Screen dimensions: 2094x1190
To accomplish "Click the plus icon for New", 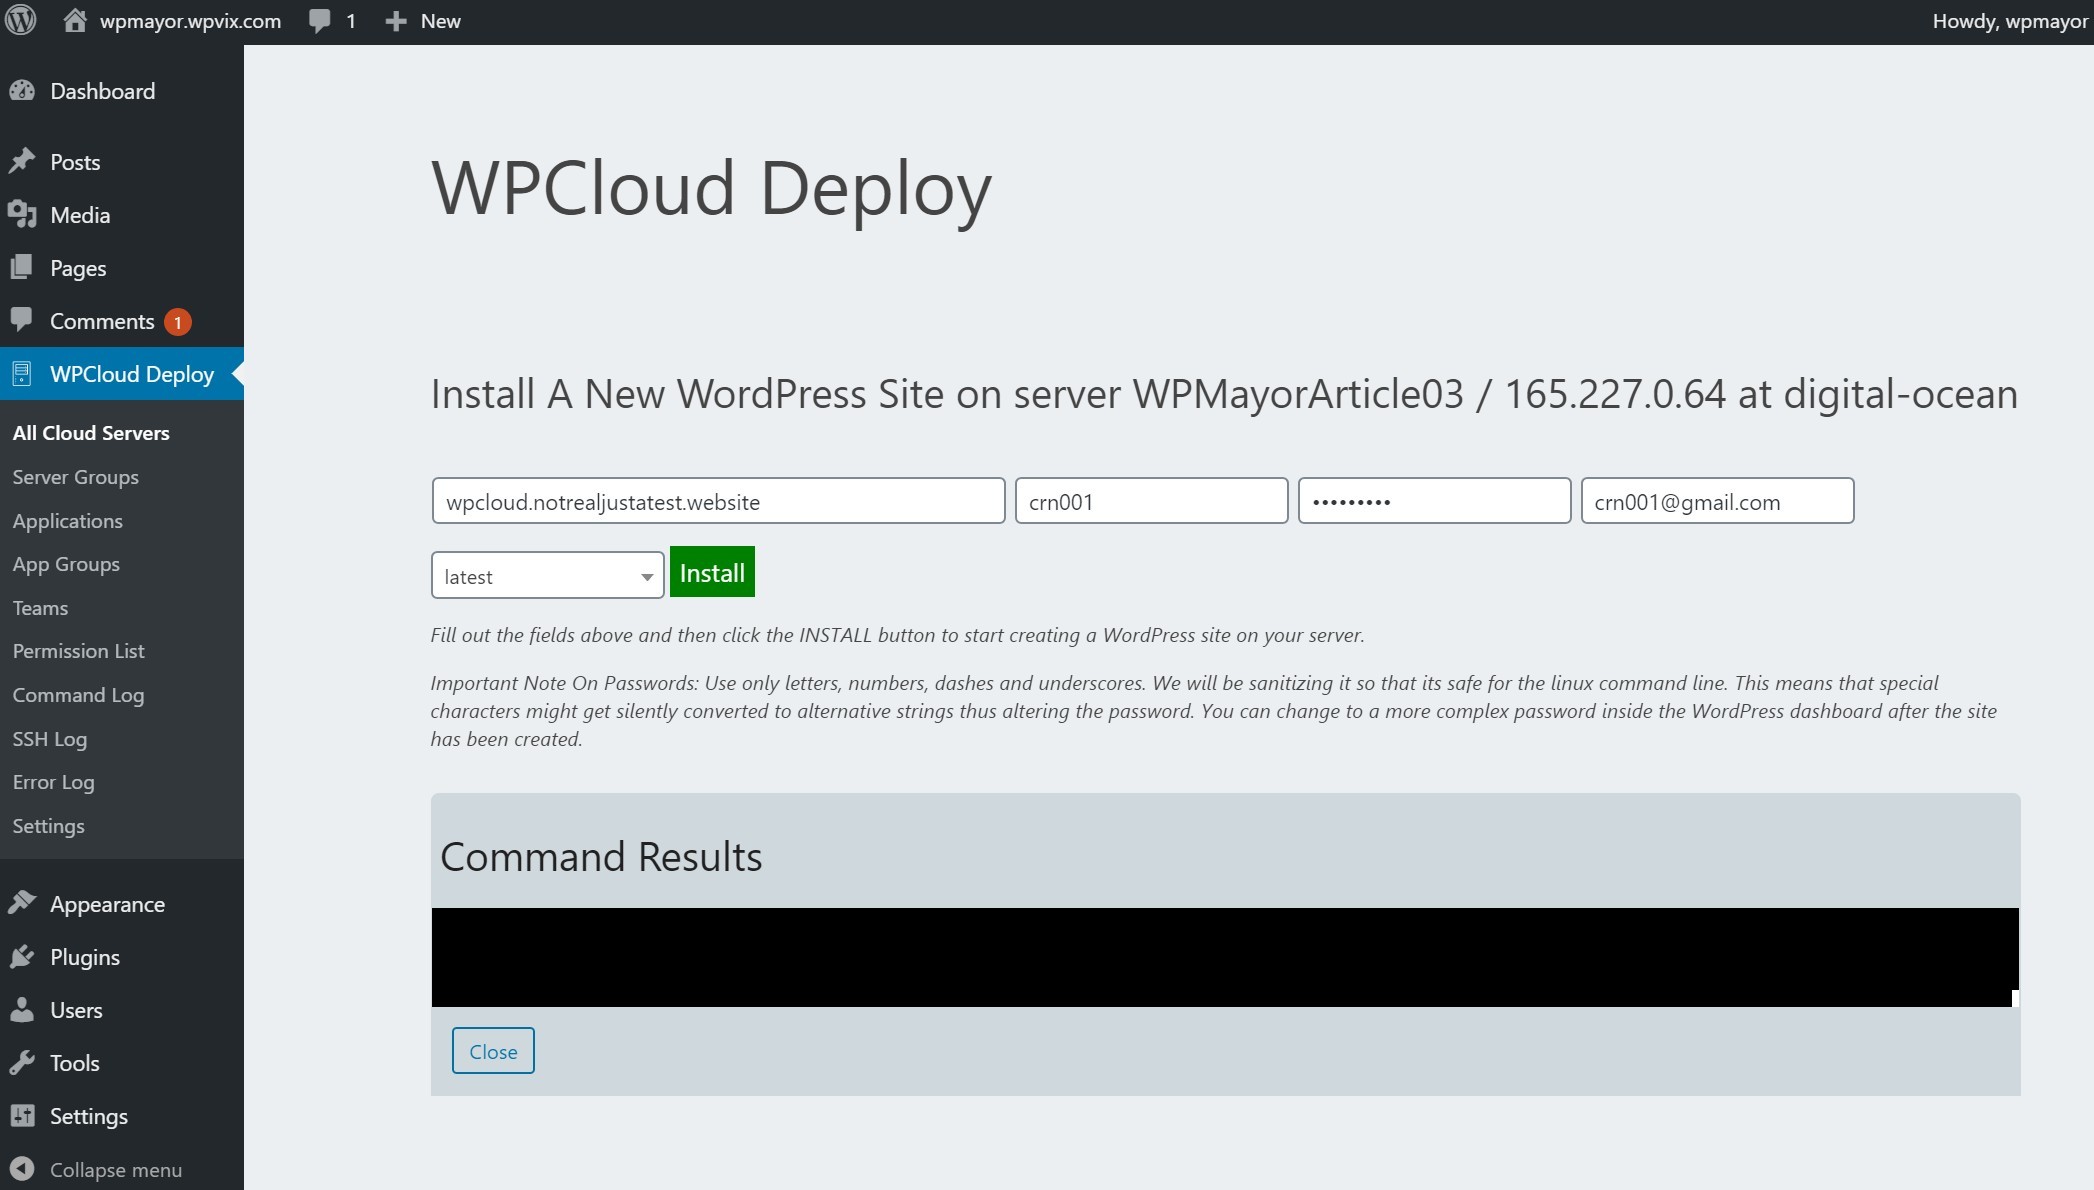I will click(x=396, y=21).
